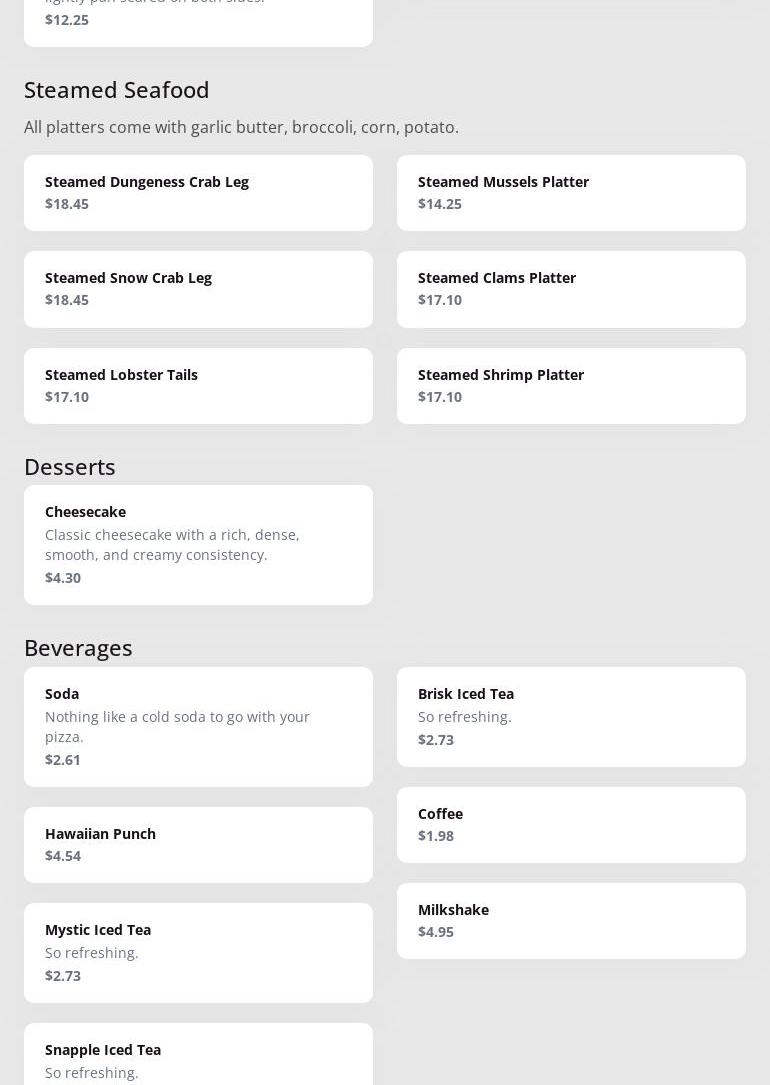This screenshot has width=770, height=1085.
Task: Open the Snapple Iced Tea item
Action: (198, 1055)
